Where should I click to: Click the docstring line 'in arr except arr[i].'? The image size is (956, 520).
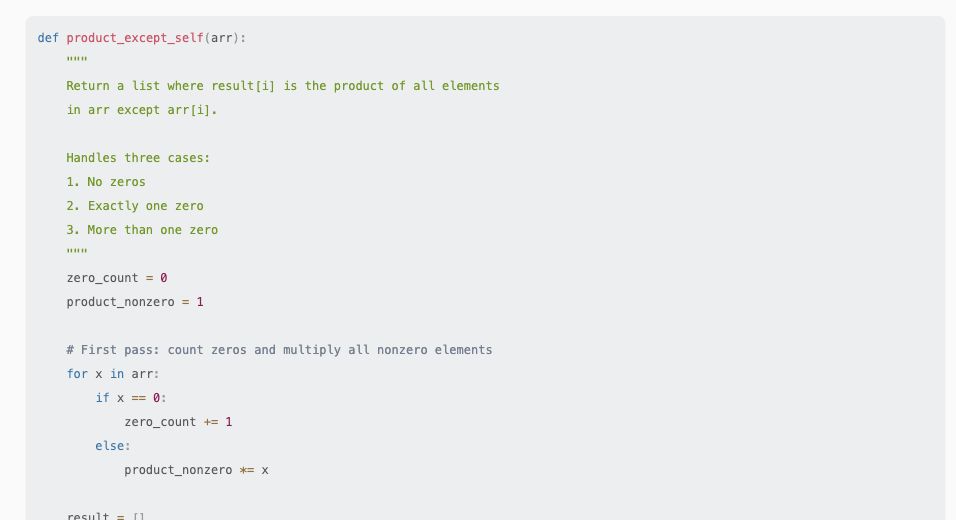click(x=142, y=110)
